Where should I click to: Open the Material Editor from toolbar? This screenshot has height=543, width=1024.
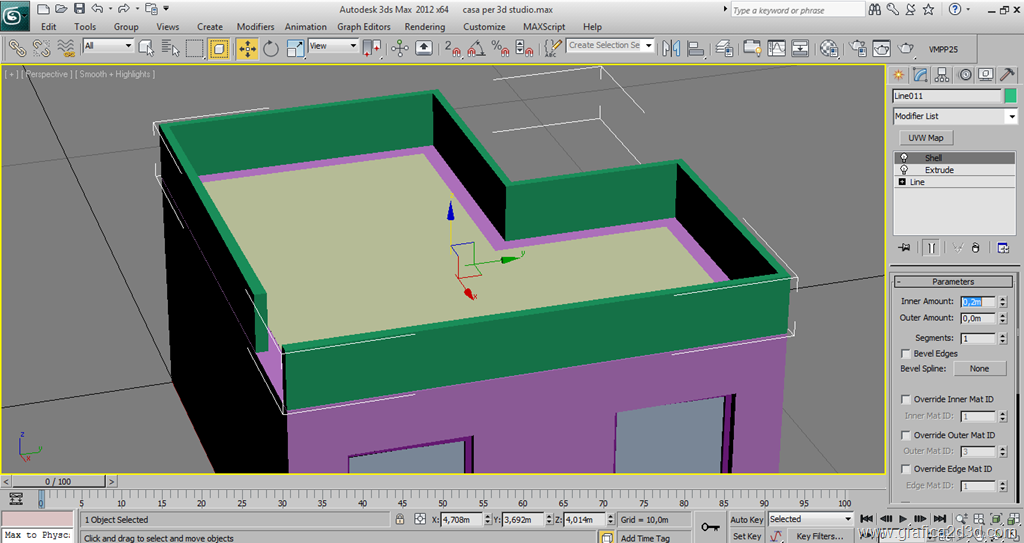829,47
